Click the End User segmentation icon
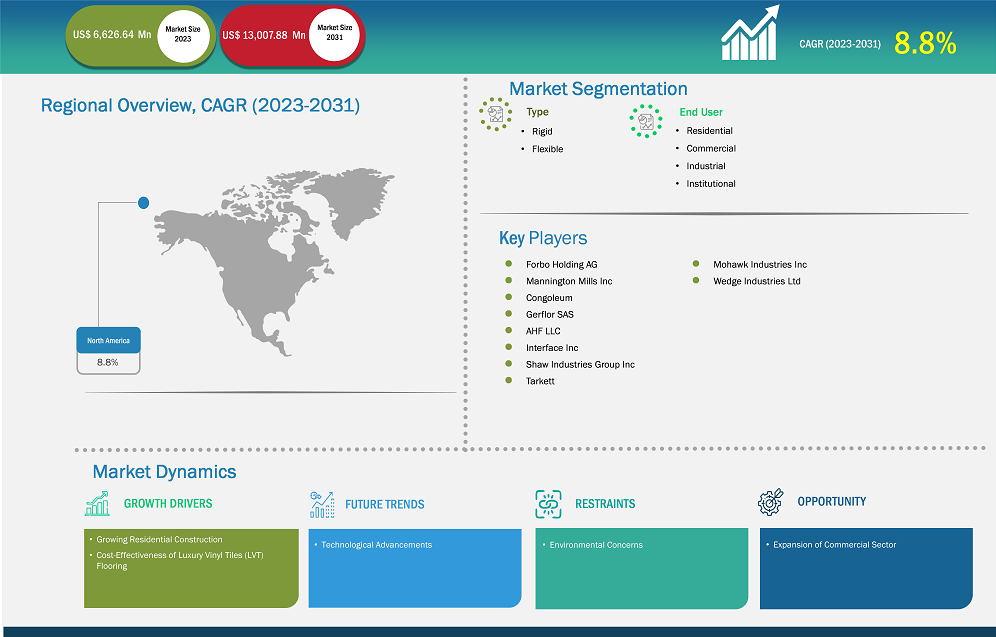The width and height of the screenshot is (996, 637). click(x=646, y=121)
